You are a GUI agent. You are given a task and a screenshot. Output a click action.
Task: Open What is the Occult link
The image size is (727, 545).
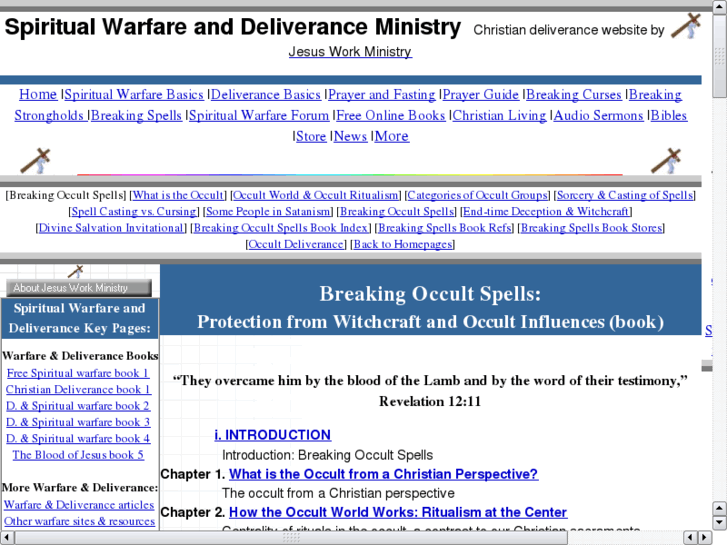(178, 195)
